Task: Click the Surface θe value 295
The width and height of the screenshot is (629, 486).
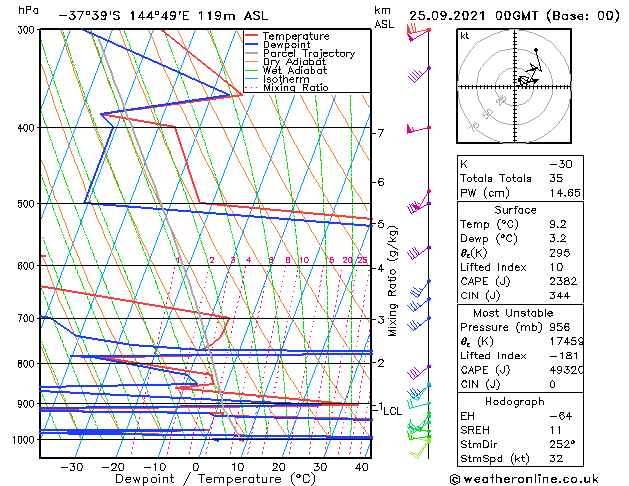Action: pos(560,253)
